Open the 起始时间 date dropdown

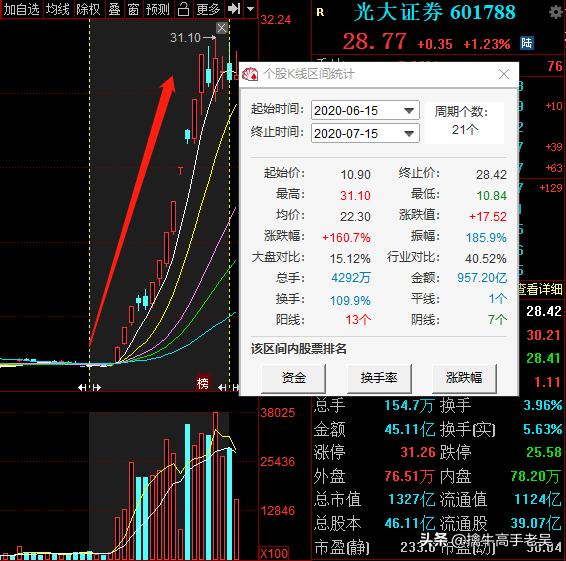pyautogui.click(x=409, y=110)
